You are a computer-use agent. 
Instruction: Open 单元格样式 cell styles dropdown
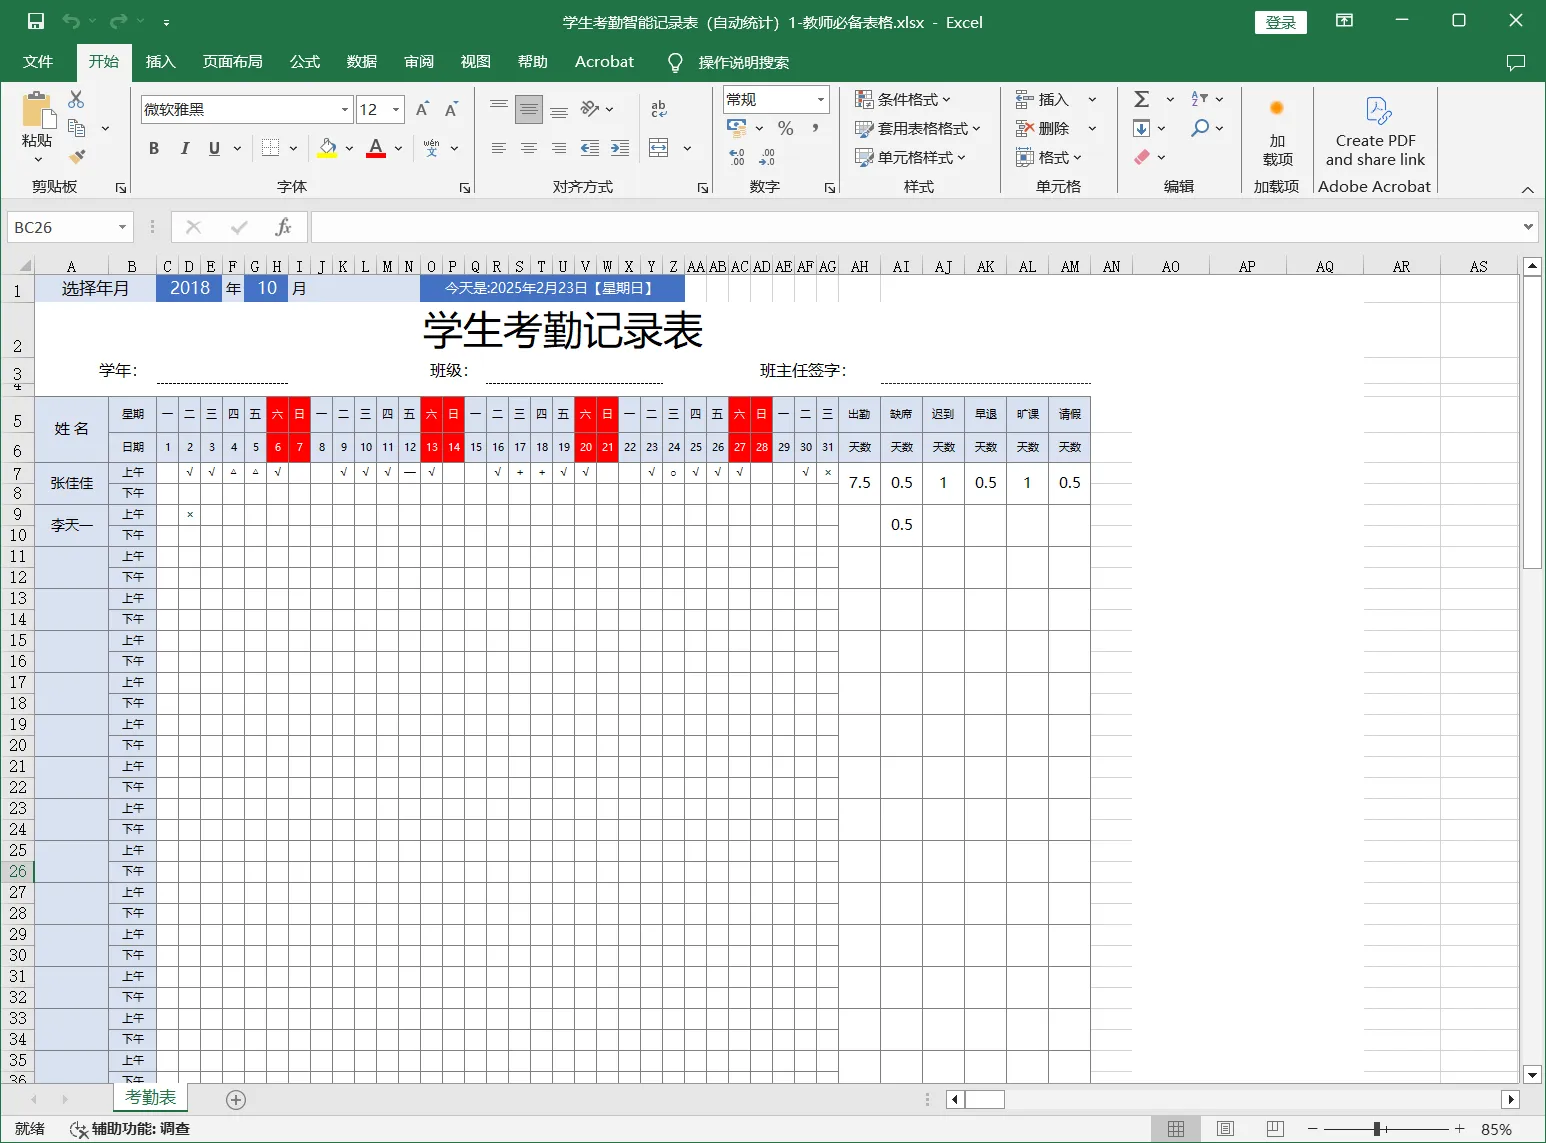(910, 157)
